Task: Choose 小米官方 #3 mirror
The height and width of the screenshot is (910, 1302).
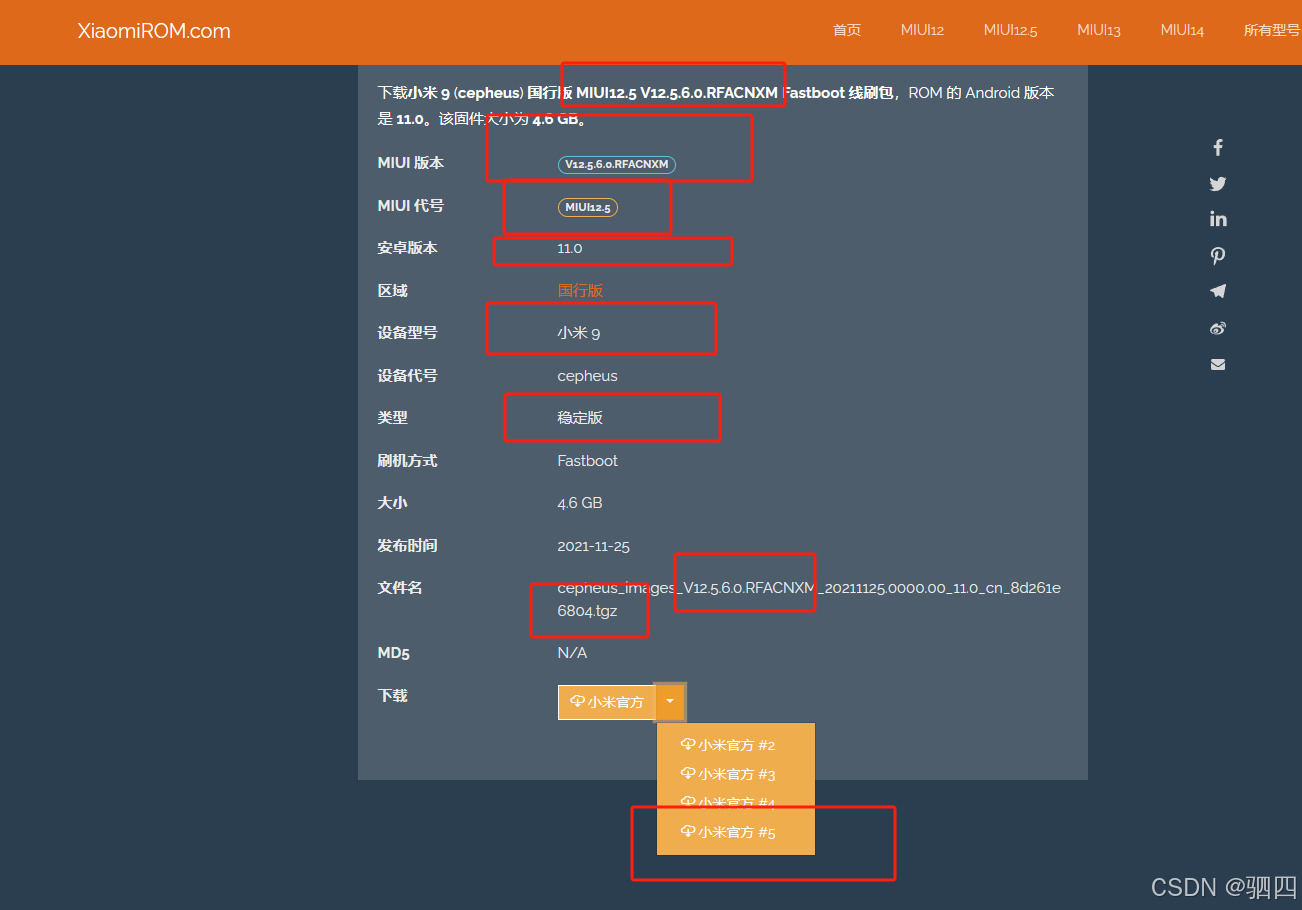Action: click(x=736, y=774)
